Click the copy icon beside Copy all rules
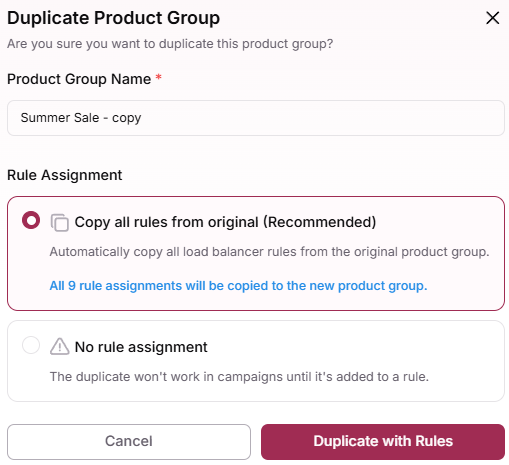 [x=60, y=222]
